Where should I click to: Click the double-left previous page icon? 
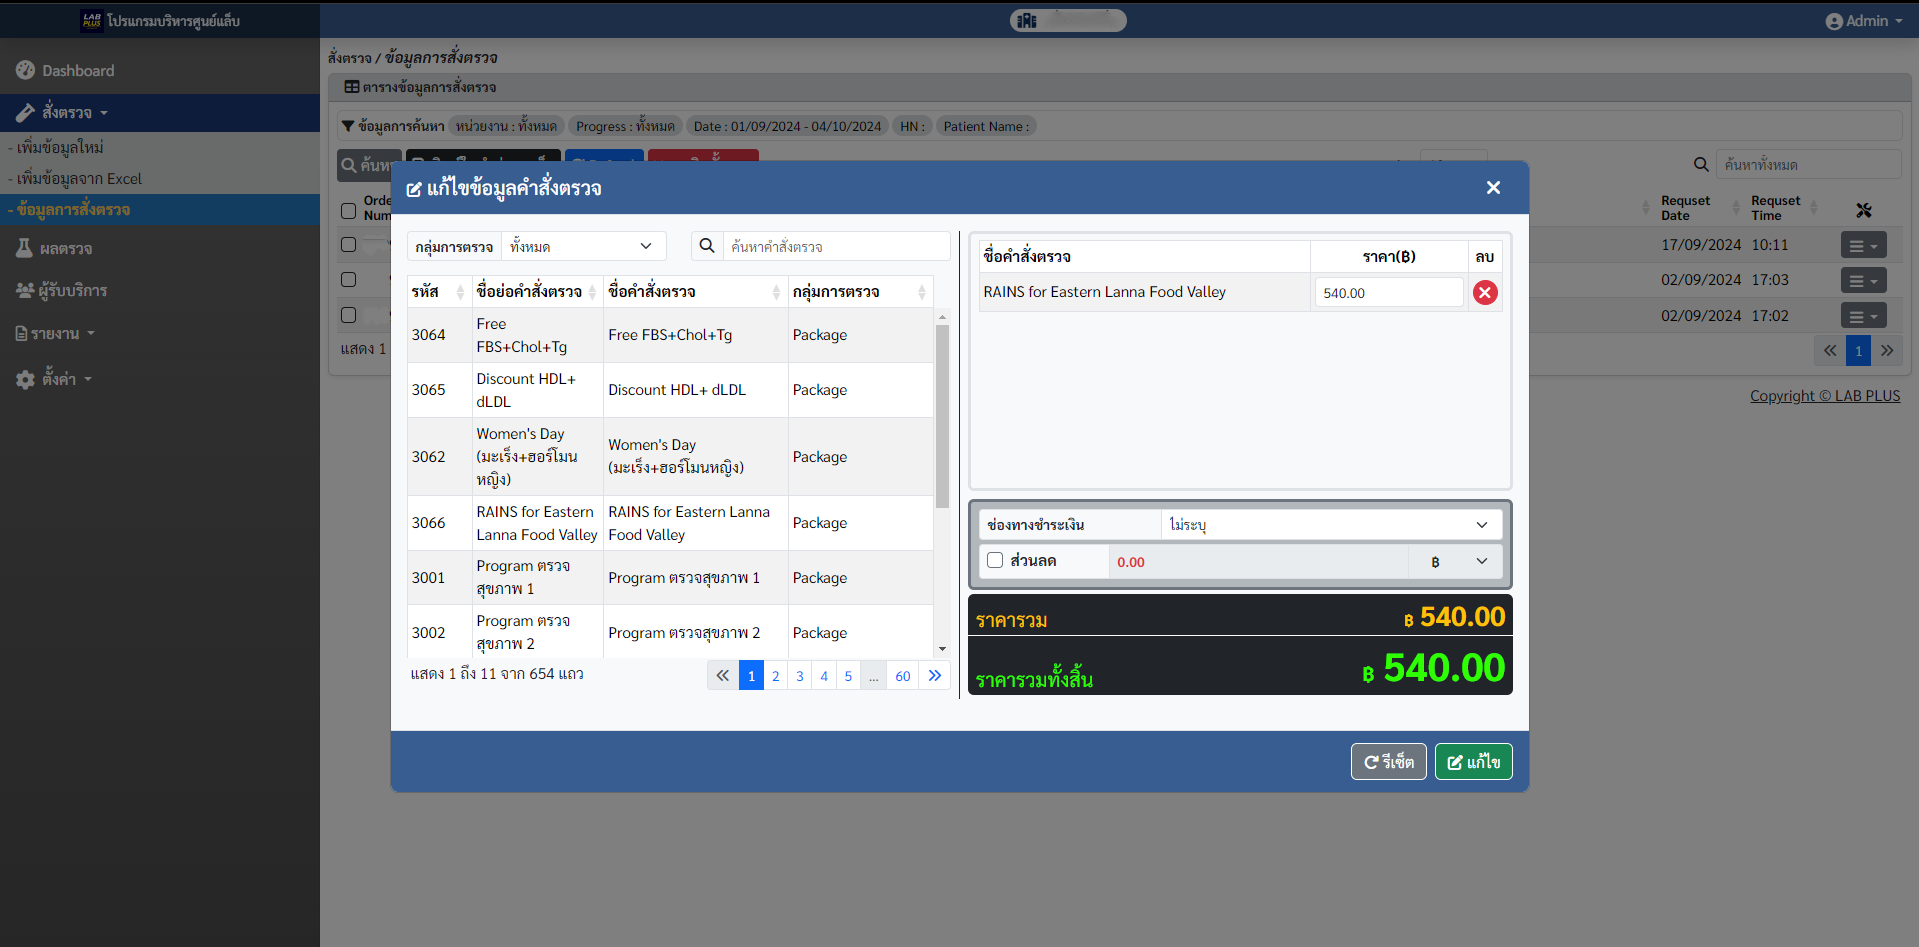click(722, 676)
